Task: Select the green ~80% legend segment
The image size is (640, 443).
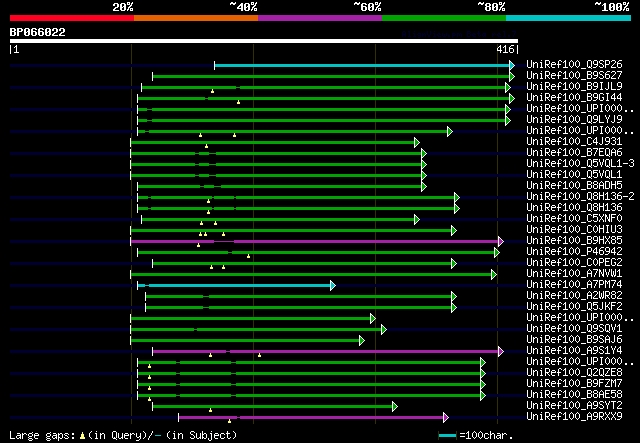Action: pyautogui.click(x=444, y=18)
